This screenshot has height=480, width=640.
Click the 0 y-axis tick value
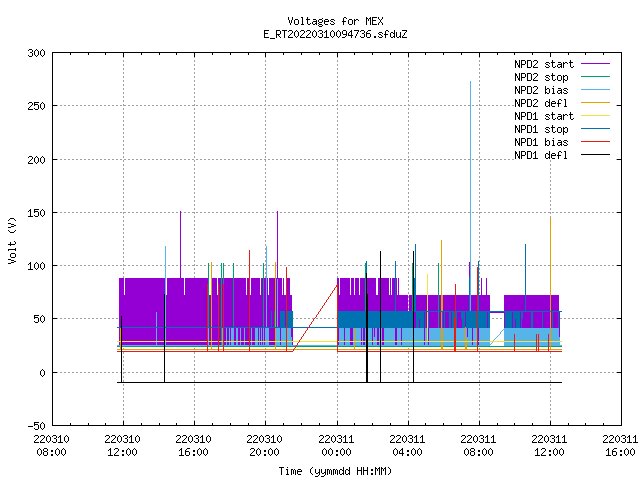[42, 373]
